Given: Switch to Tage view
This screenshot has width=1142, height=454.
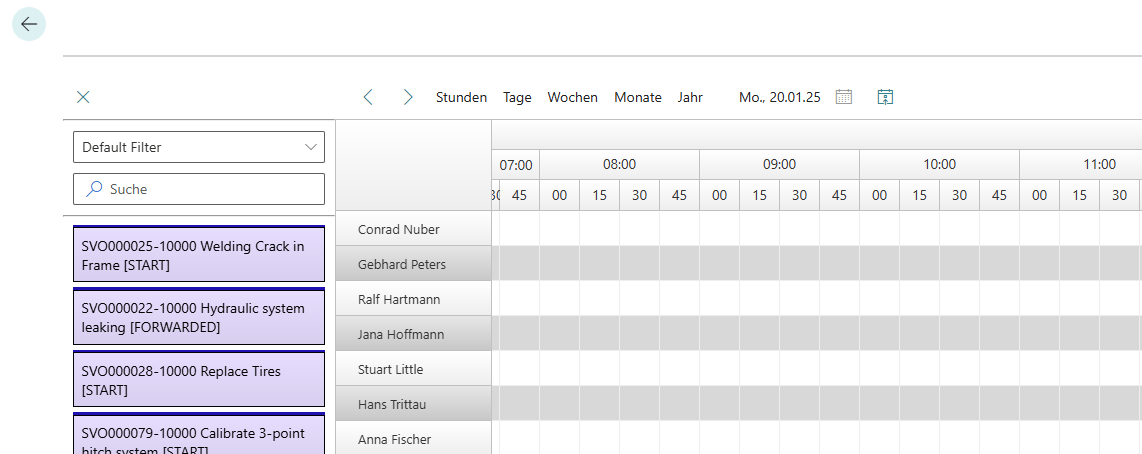Looking at the screenshot, I should pos(517,97).
